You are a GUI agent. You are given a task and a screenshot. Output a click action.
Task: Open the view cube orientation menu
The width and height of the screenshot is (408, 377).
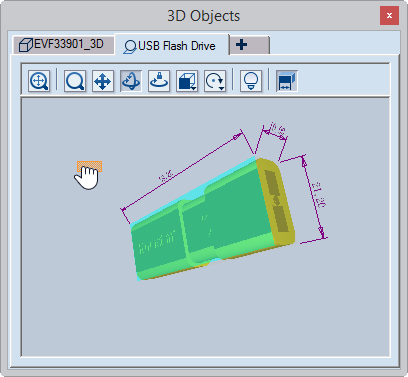(x=187, y=81)
